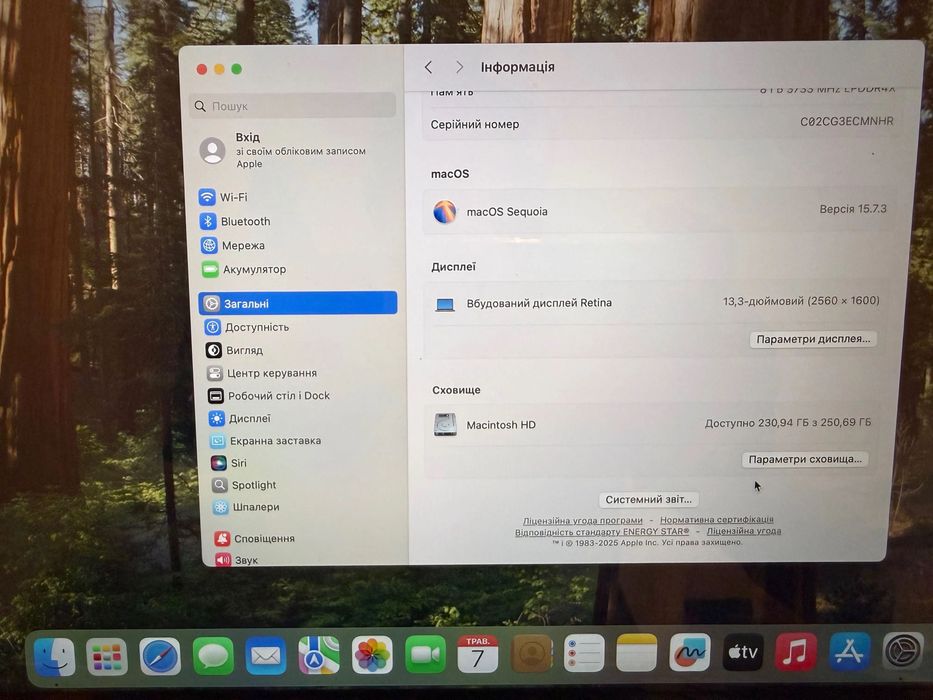The height and width of the screenshot is (700, 933).
Task: Open Reminders app in the Dock
Action: pyautogui.click(x=584, y=652)
